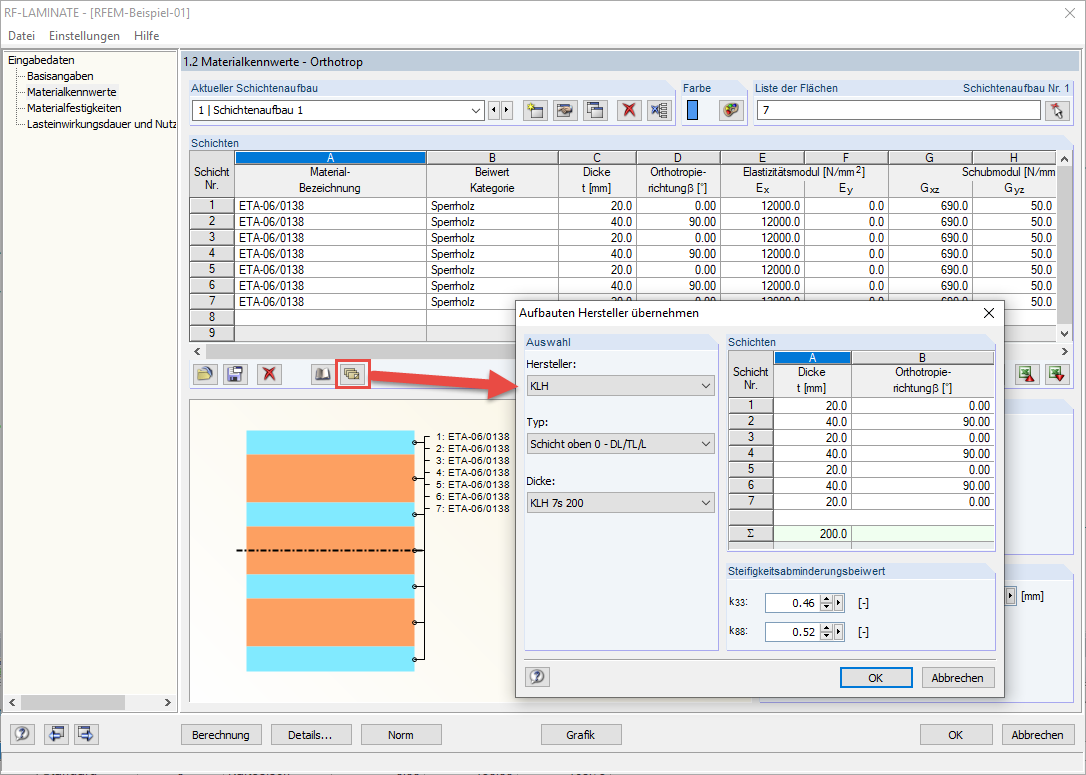Select Materialfestigkeiten in tree

(74, 108)
